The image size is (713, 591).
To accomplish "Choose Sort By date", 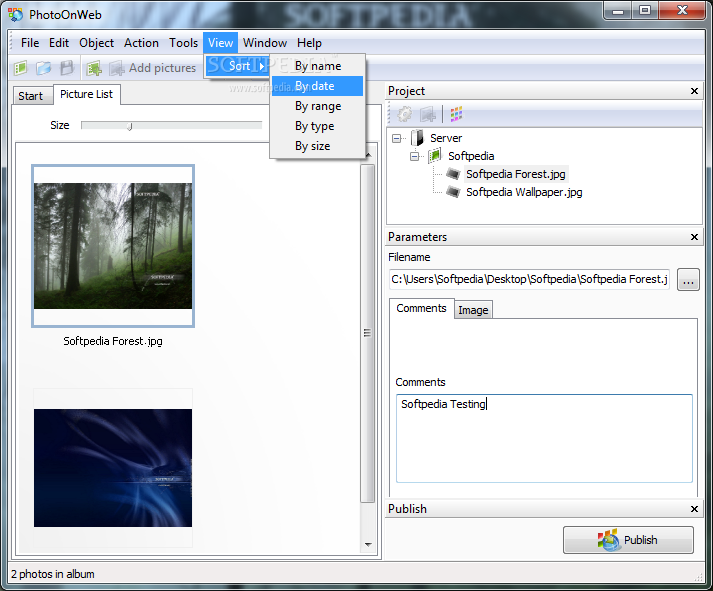I will pos(317,86).
